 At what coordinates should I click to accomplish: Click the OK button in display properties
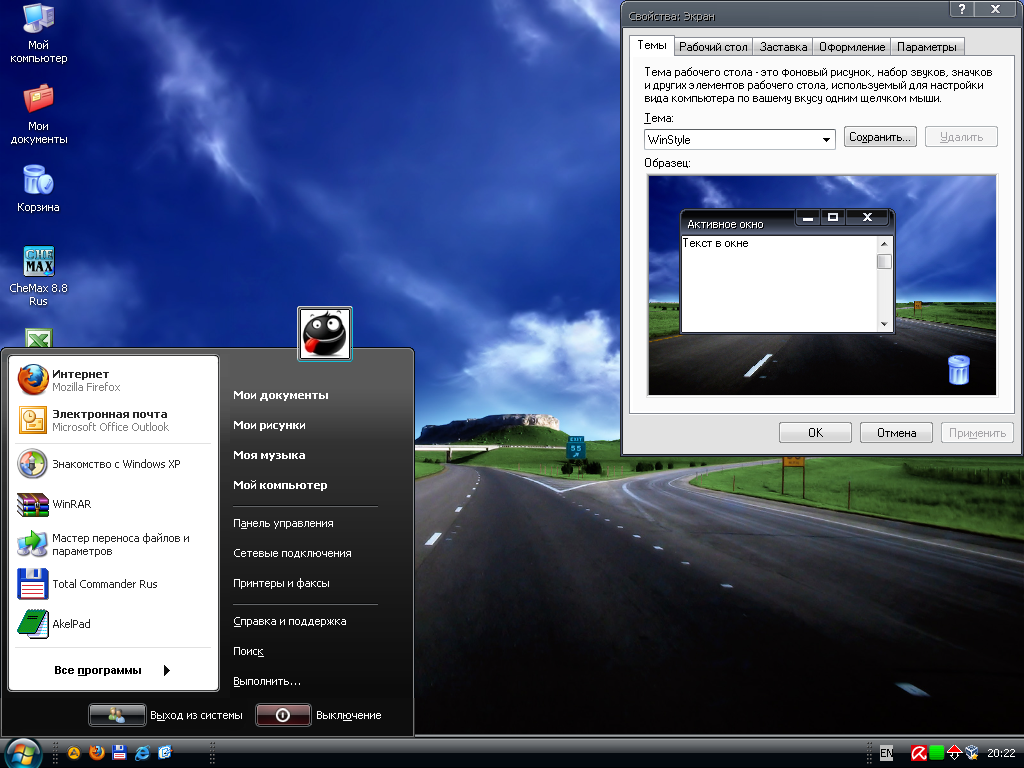[815, 432]
